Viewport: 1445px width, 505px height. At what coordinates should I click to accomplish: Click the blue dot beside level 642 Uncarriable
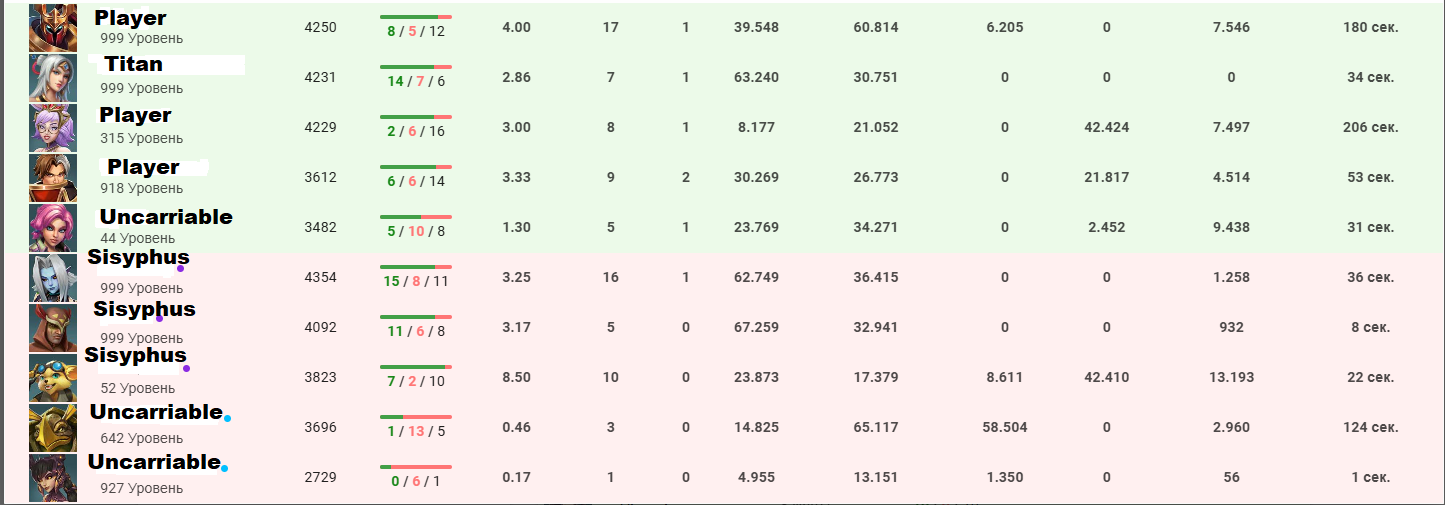click(228, 418)
